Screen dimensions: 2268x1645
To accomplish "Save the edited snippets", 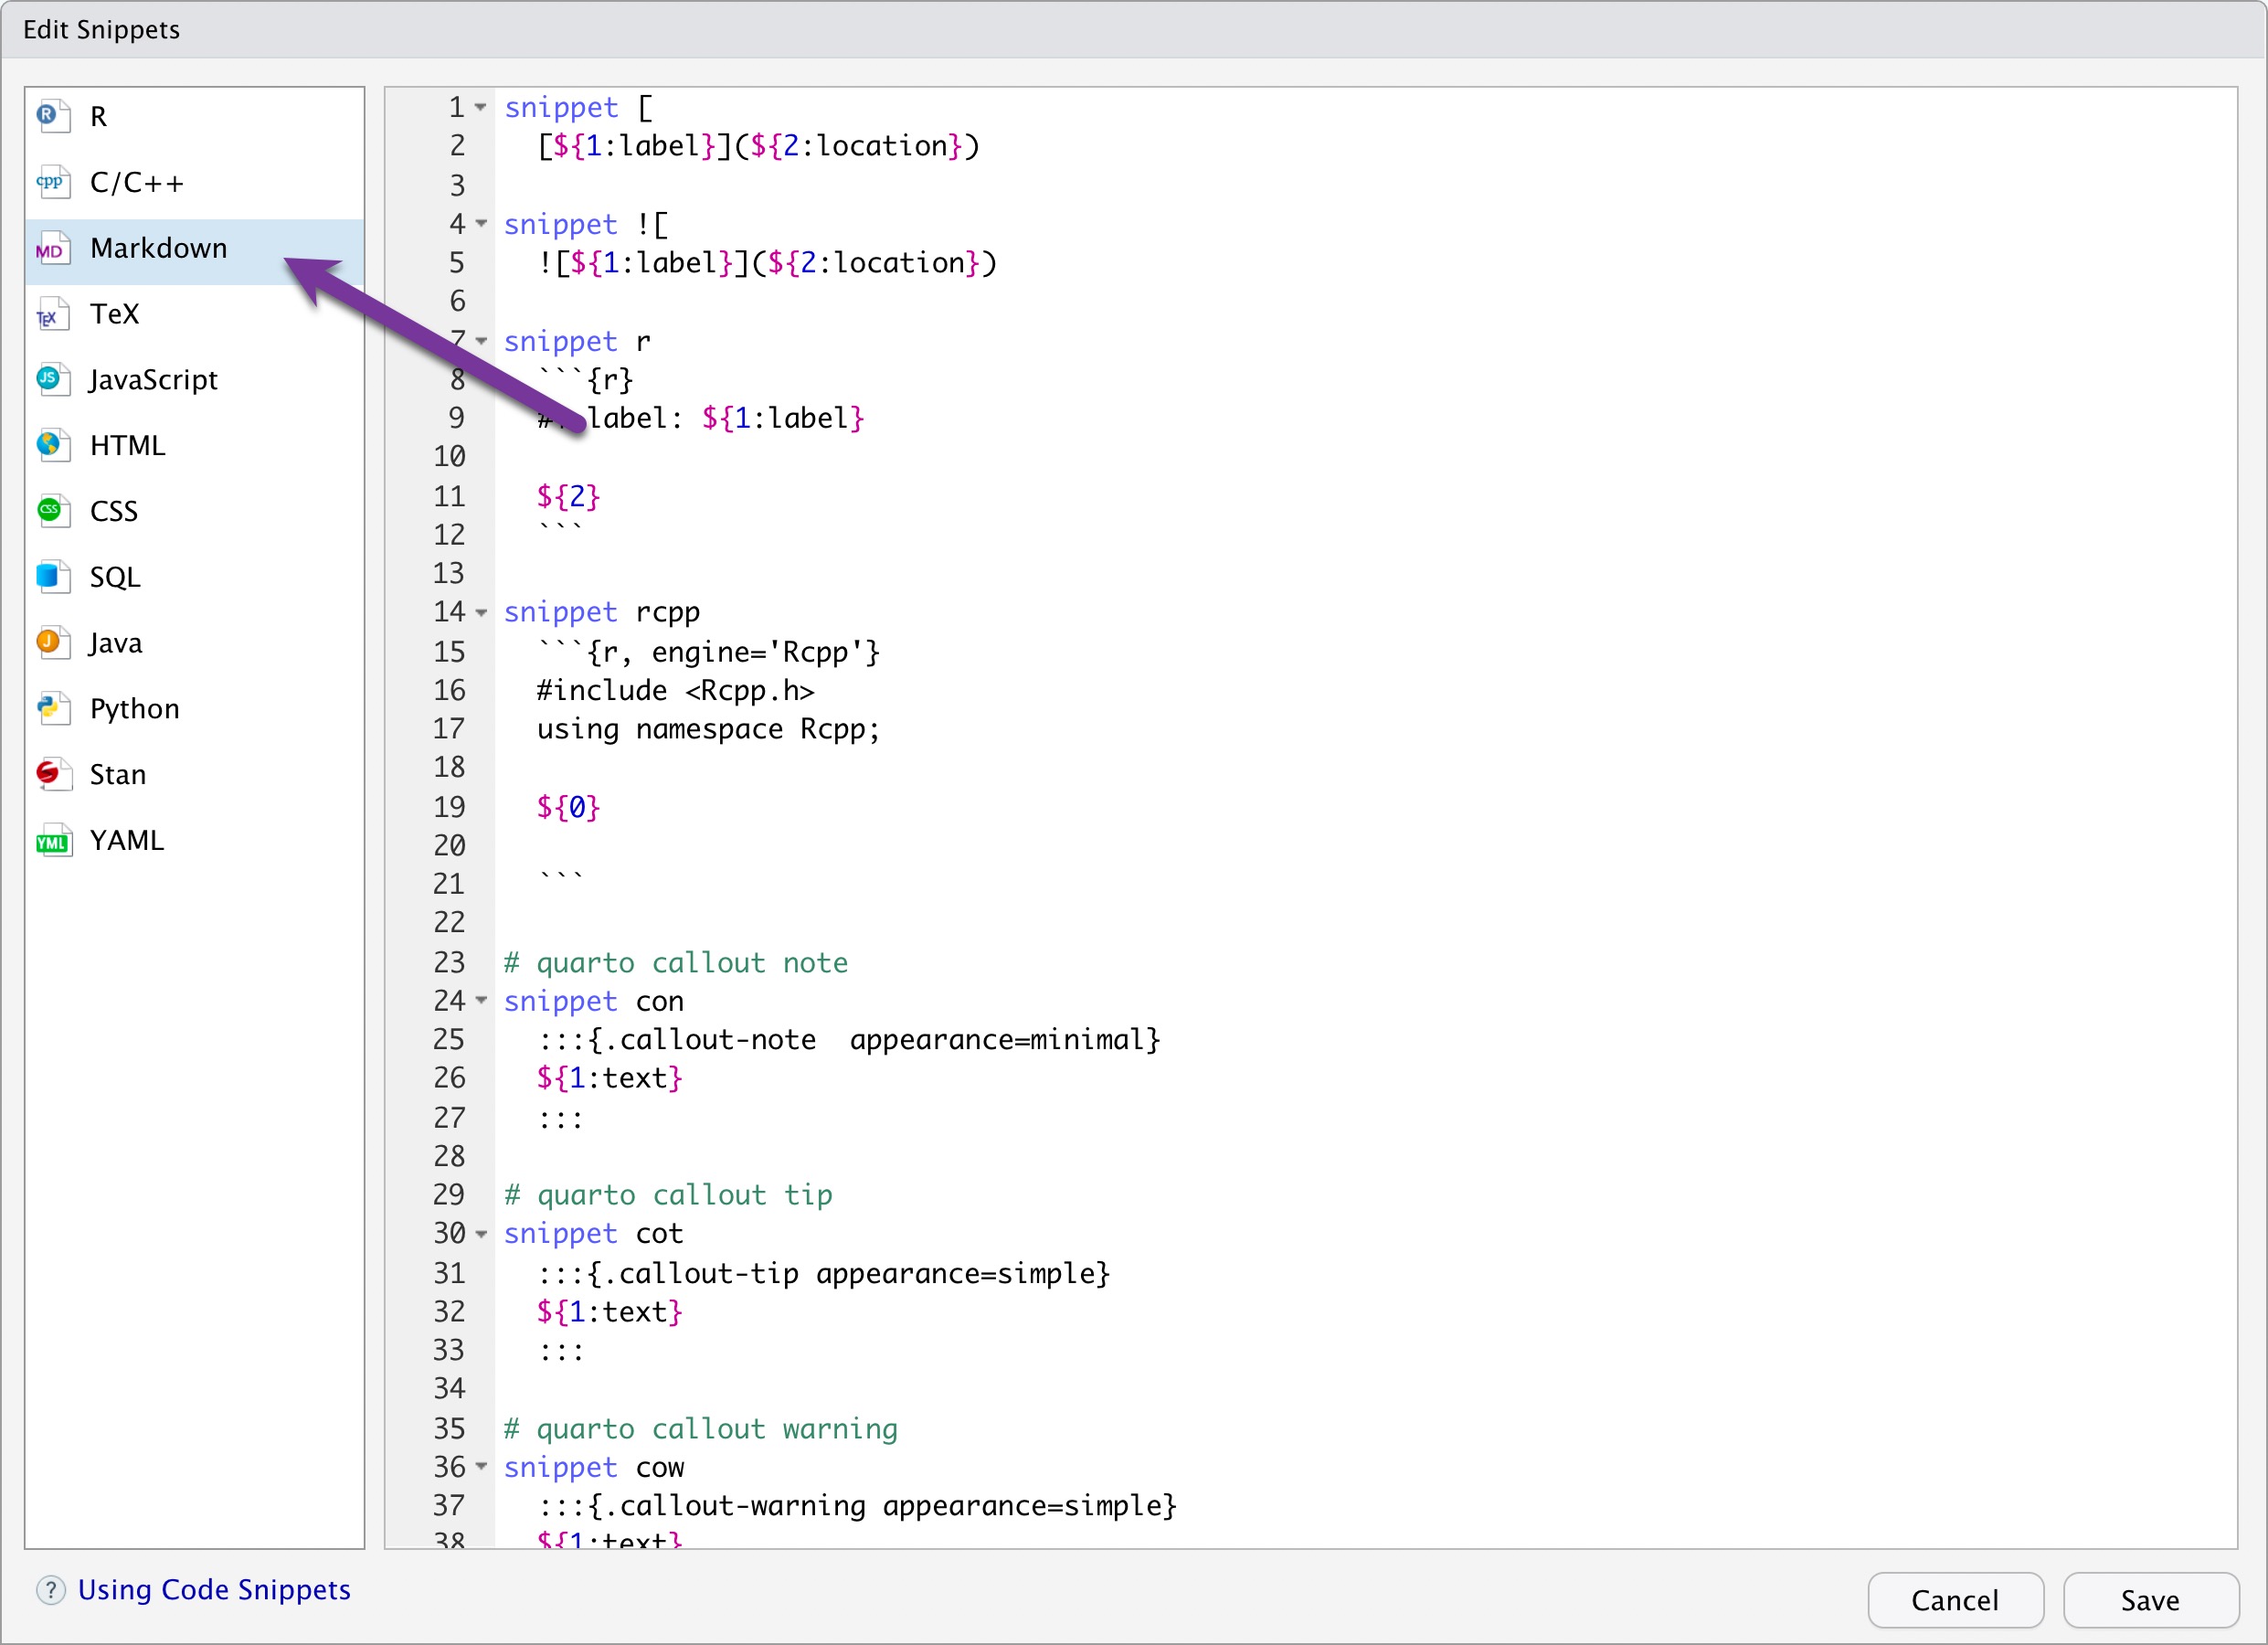I will 2150,1600.
